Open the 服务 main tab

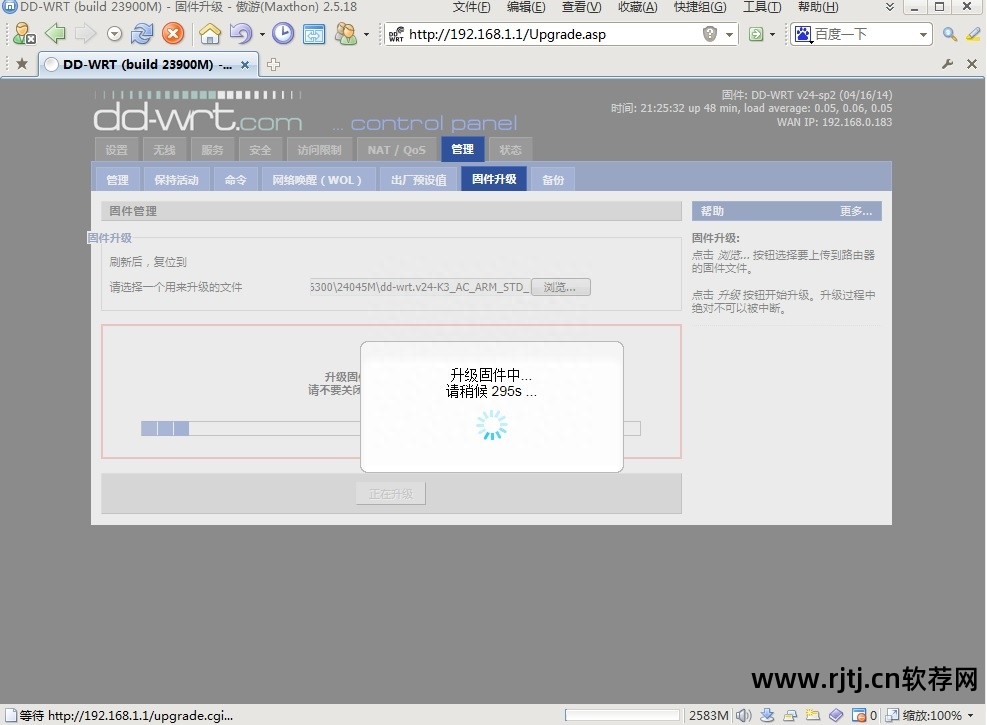point(212,150)
